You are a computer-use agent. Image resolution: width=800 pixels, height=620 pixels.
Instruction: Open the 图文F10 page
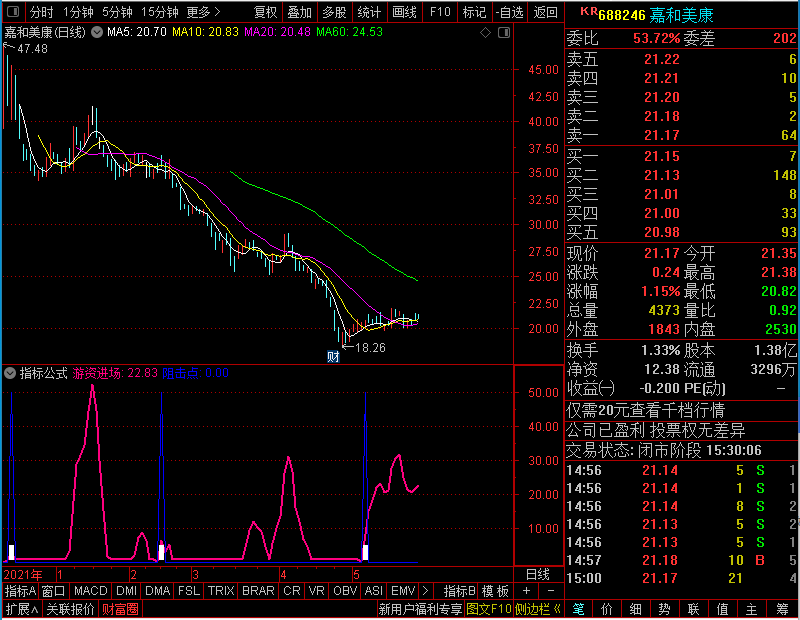pos(489,609)
